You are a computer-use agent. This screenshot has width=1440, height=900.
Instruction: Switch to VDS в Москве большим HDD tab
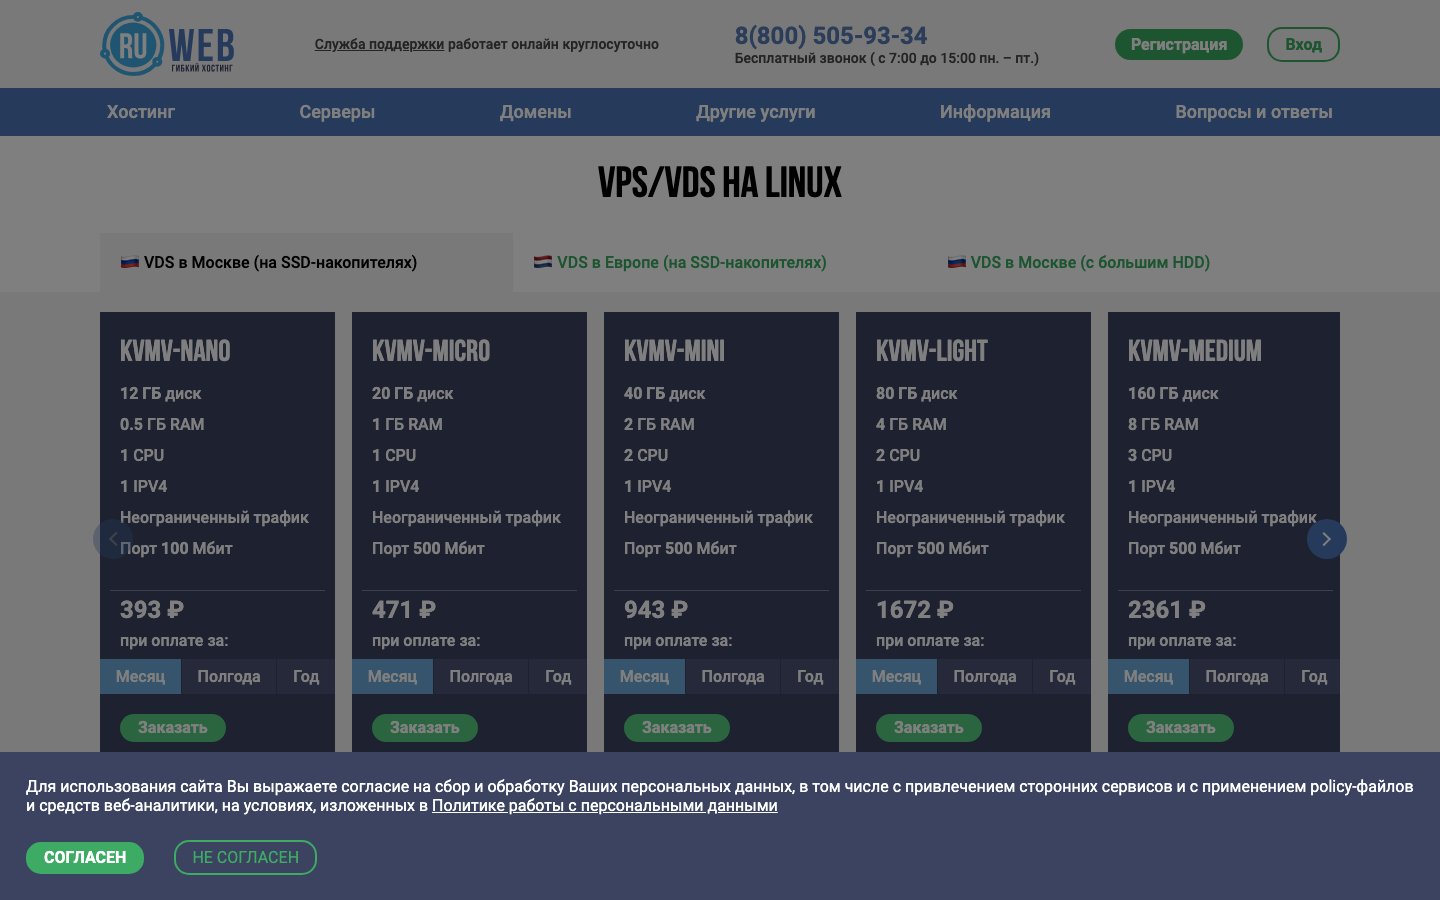click(1133, 262)
